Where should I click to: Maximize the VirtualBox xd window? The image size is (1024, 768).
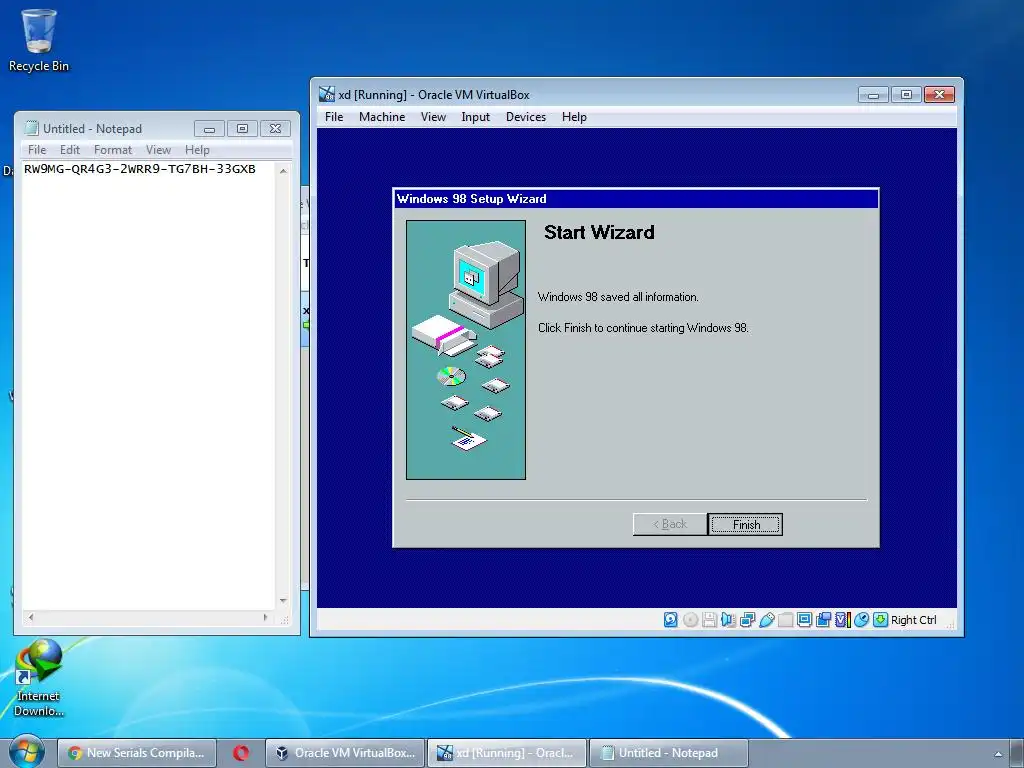coord(906,95)
